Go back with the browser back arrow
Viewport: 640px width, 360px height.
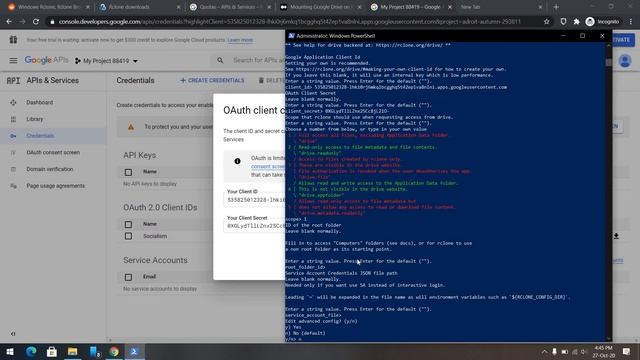9,22
